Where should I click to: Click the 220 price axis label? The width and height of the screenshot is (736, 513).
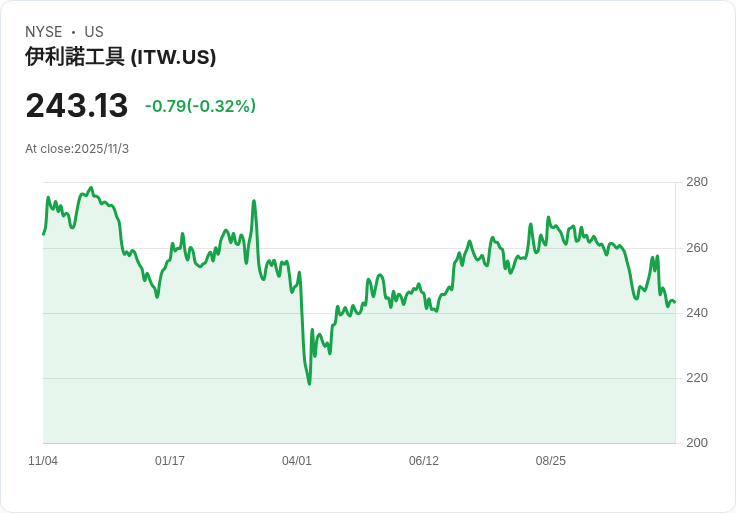697,378
